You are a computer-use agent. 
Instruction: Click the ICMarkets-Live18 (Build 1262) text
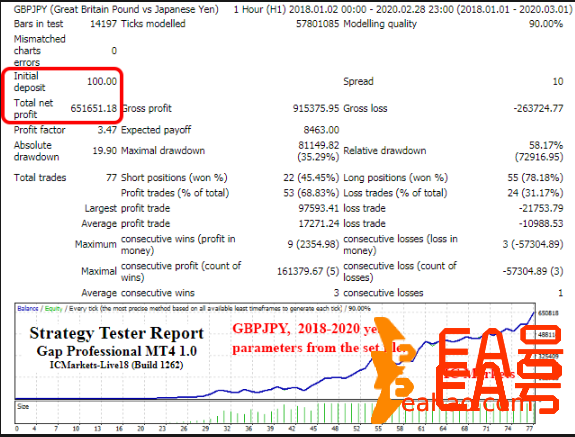pos(117,365)
